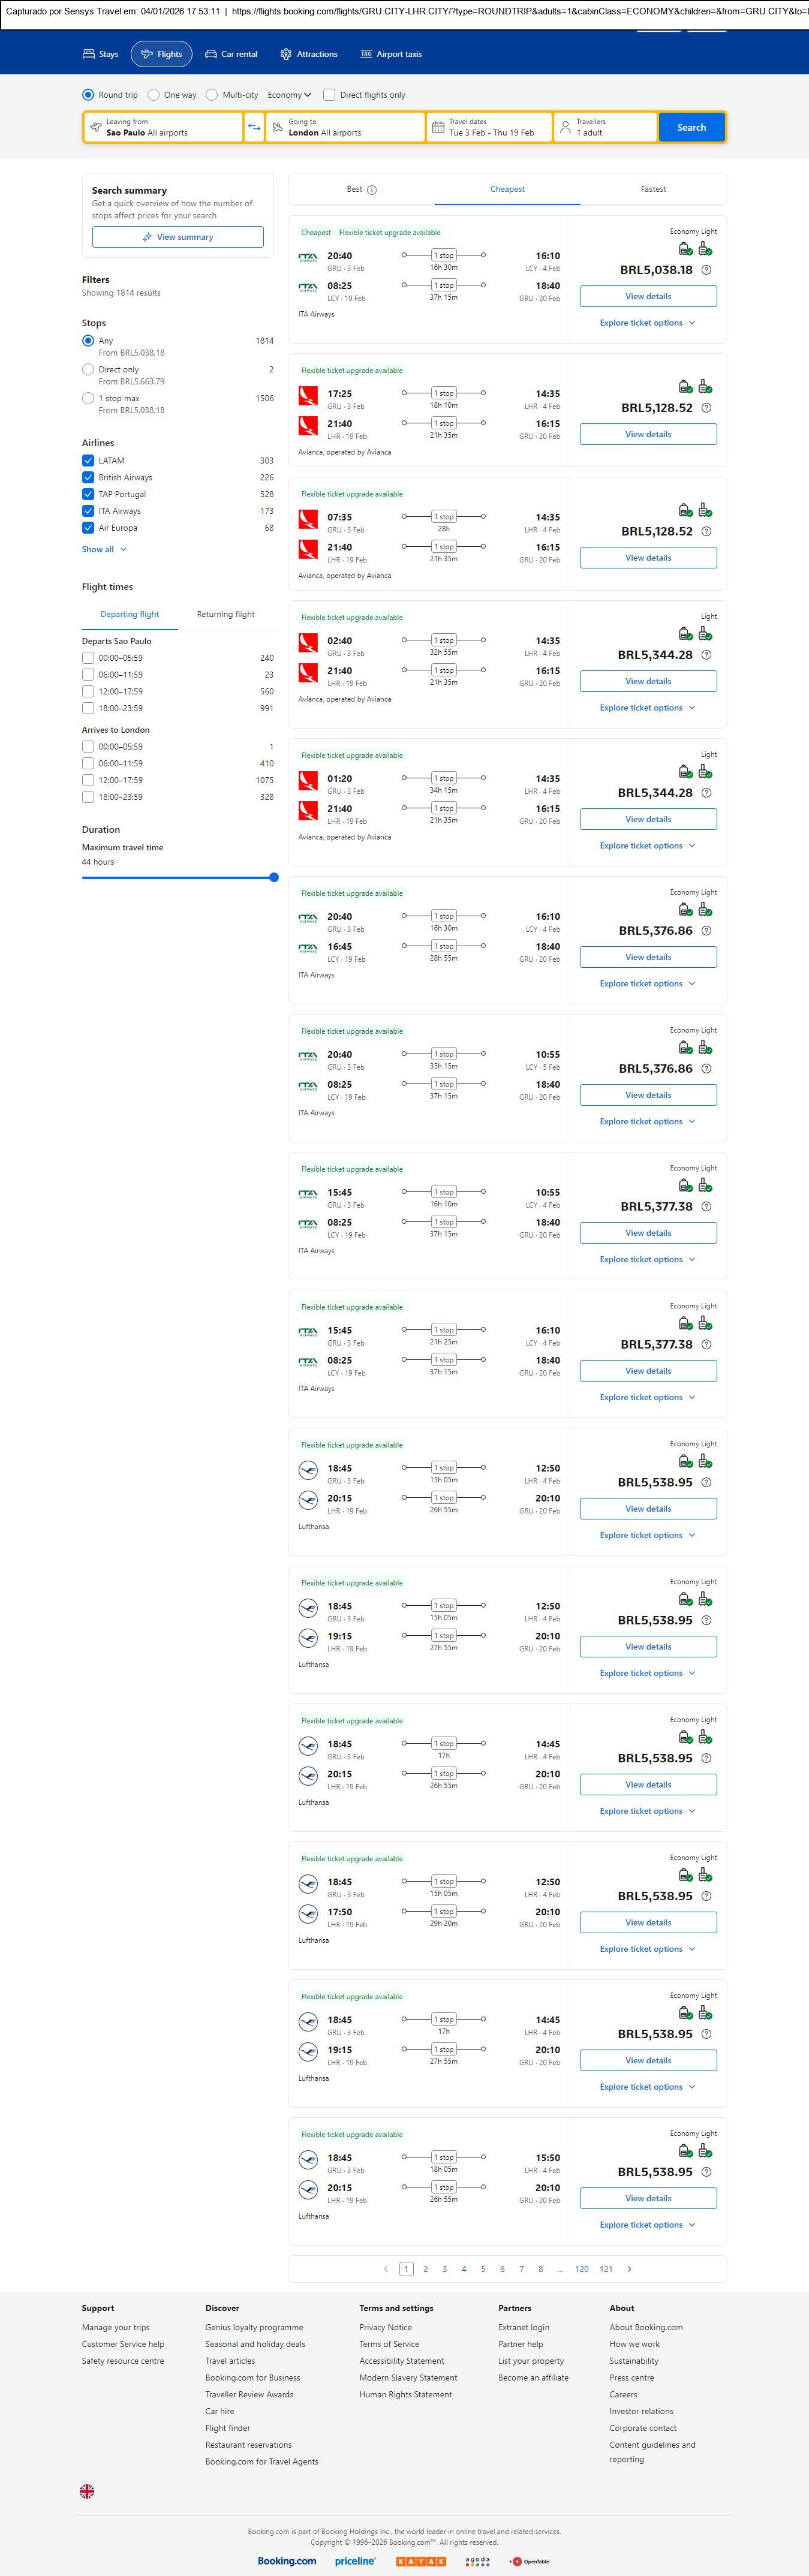
Task: Click the Maximum travel time slider handle
Action: pos(274,877)
